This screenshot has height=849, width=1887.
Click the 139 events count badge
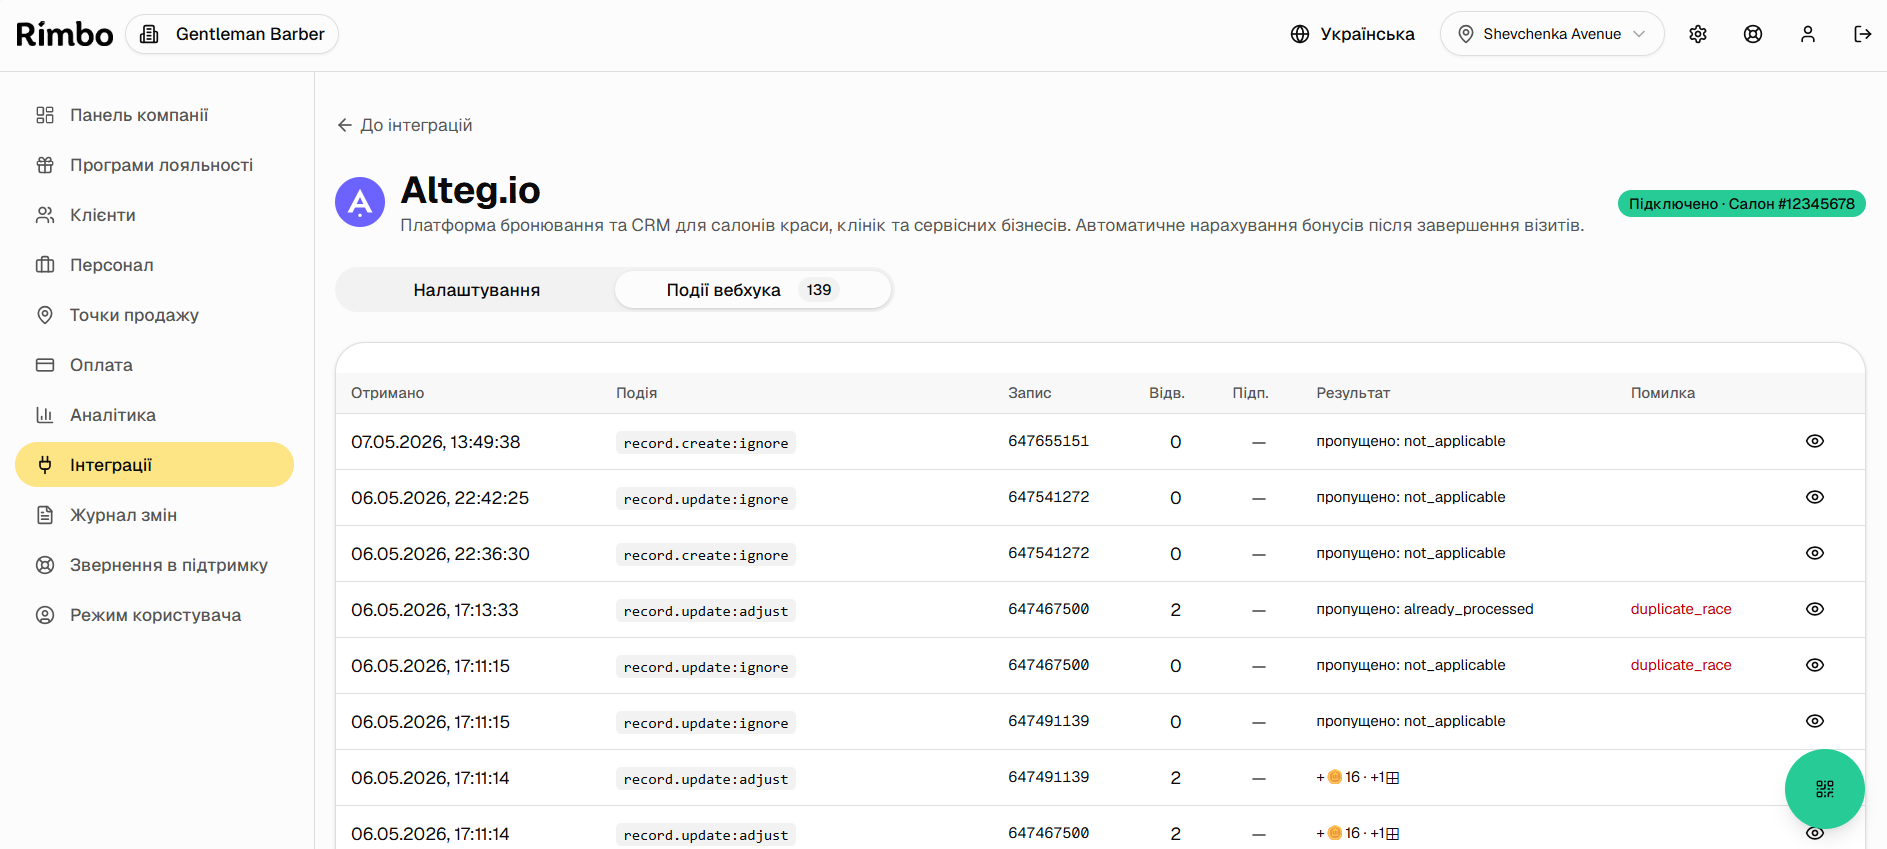coord(819,290)
